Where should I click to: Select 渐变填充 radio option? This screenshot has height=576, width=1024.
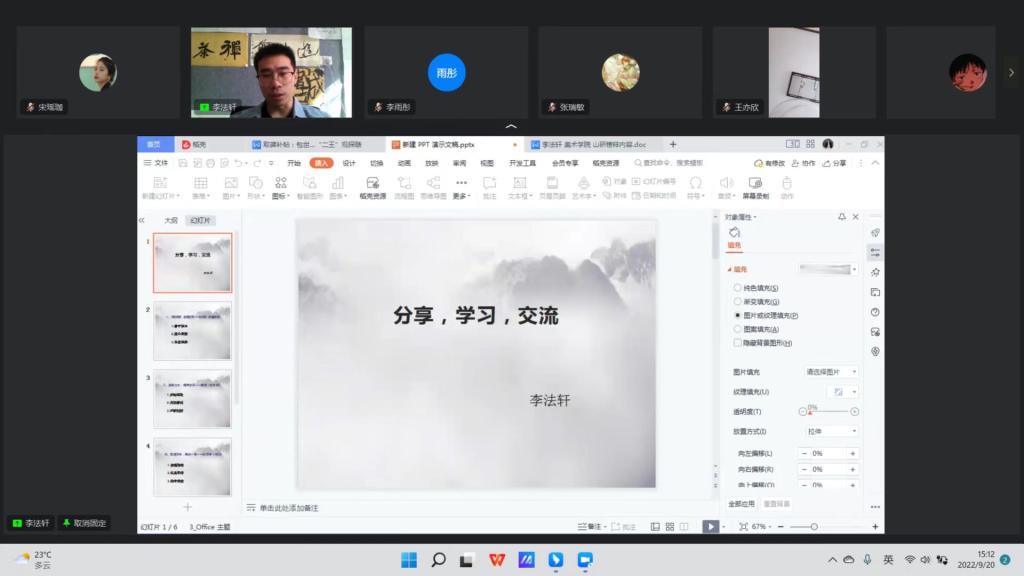(738, 301)
